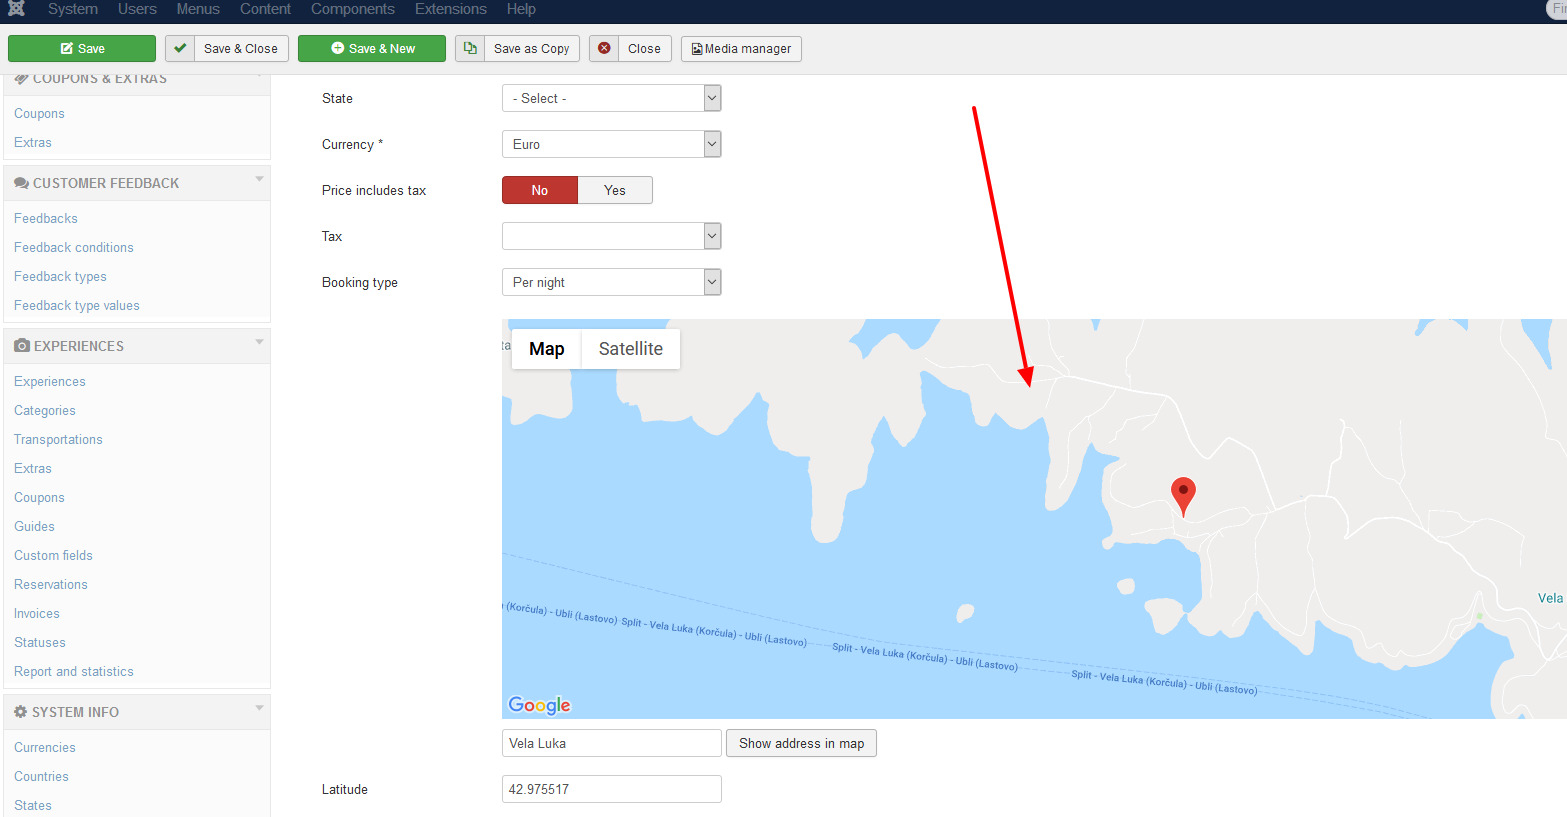Click the green checkmark Save & Close icon
Viewport: 1567px width, 817px height.
coord(180,48)
